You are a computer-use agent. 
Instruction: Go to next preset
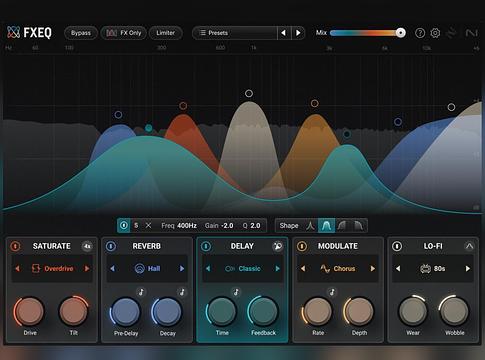coord(298,33)
